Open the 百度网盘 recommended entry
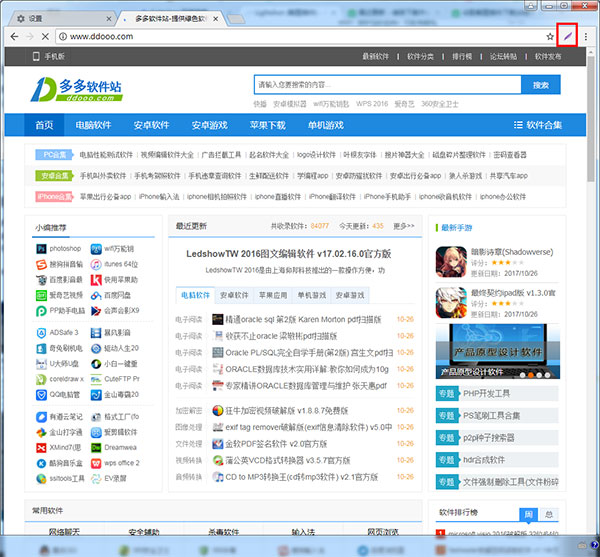The height and width of the screenshot is (557, 600). click(x=111, y=295)
